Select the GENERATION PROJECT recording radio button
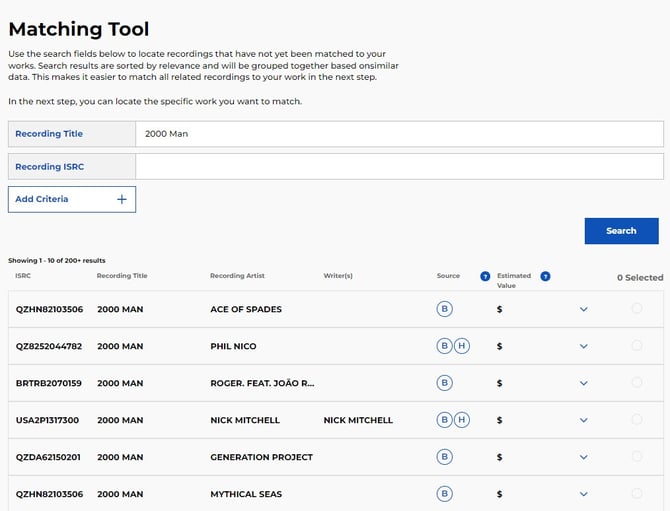This screenshot has width=670, height=511. click(637, 456)
